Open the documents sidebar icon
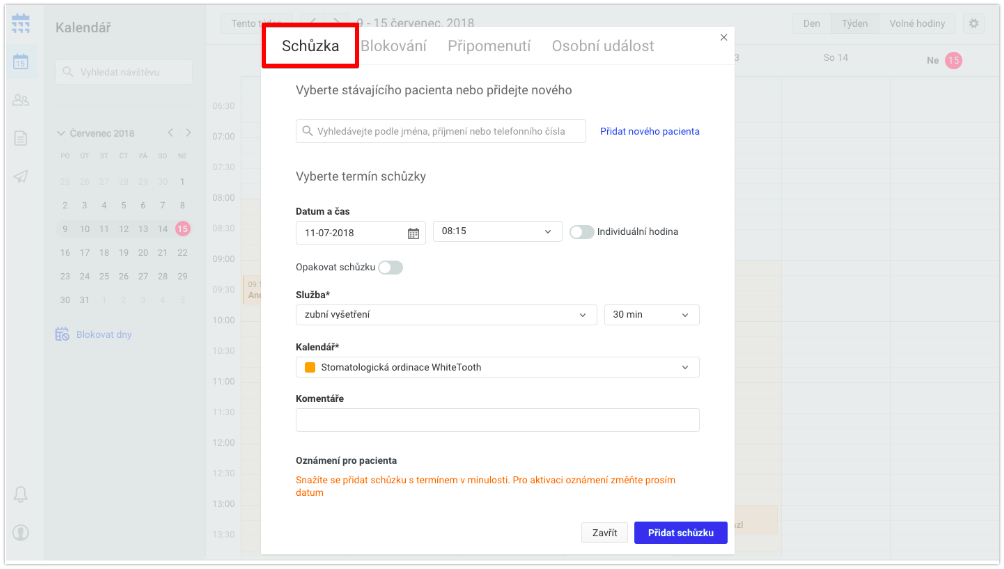Screen dimensions: 1004x569 (20, 138)
